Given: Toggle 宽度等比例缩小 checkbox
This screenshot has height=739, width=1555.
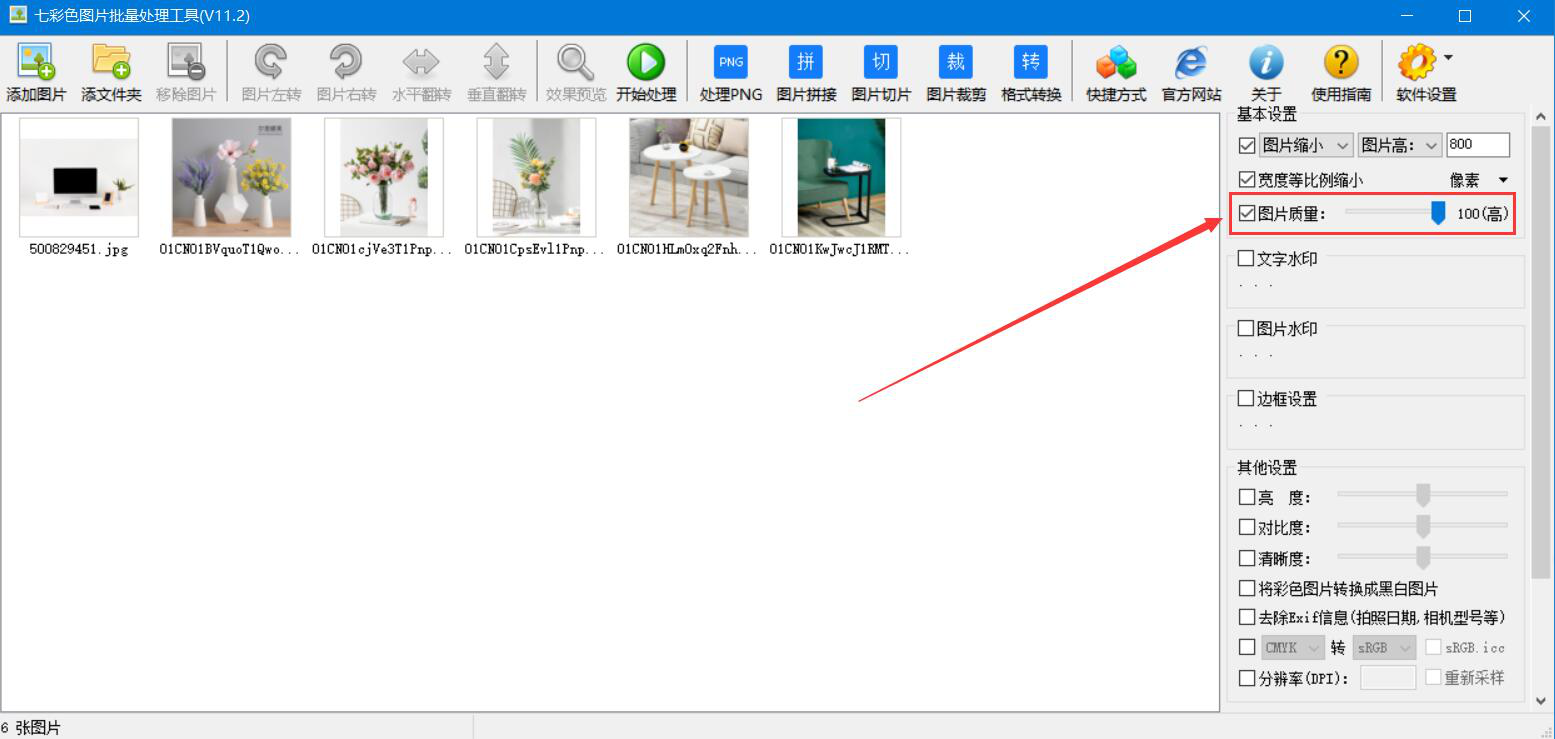Looking at the screenshot, I should click(1247, 180).
